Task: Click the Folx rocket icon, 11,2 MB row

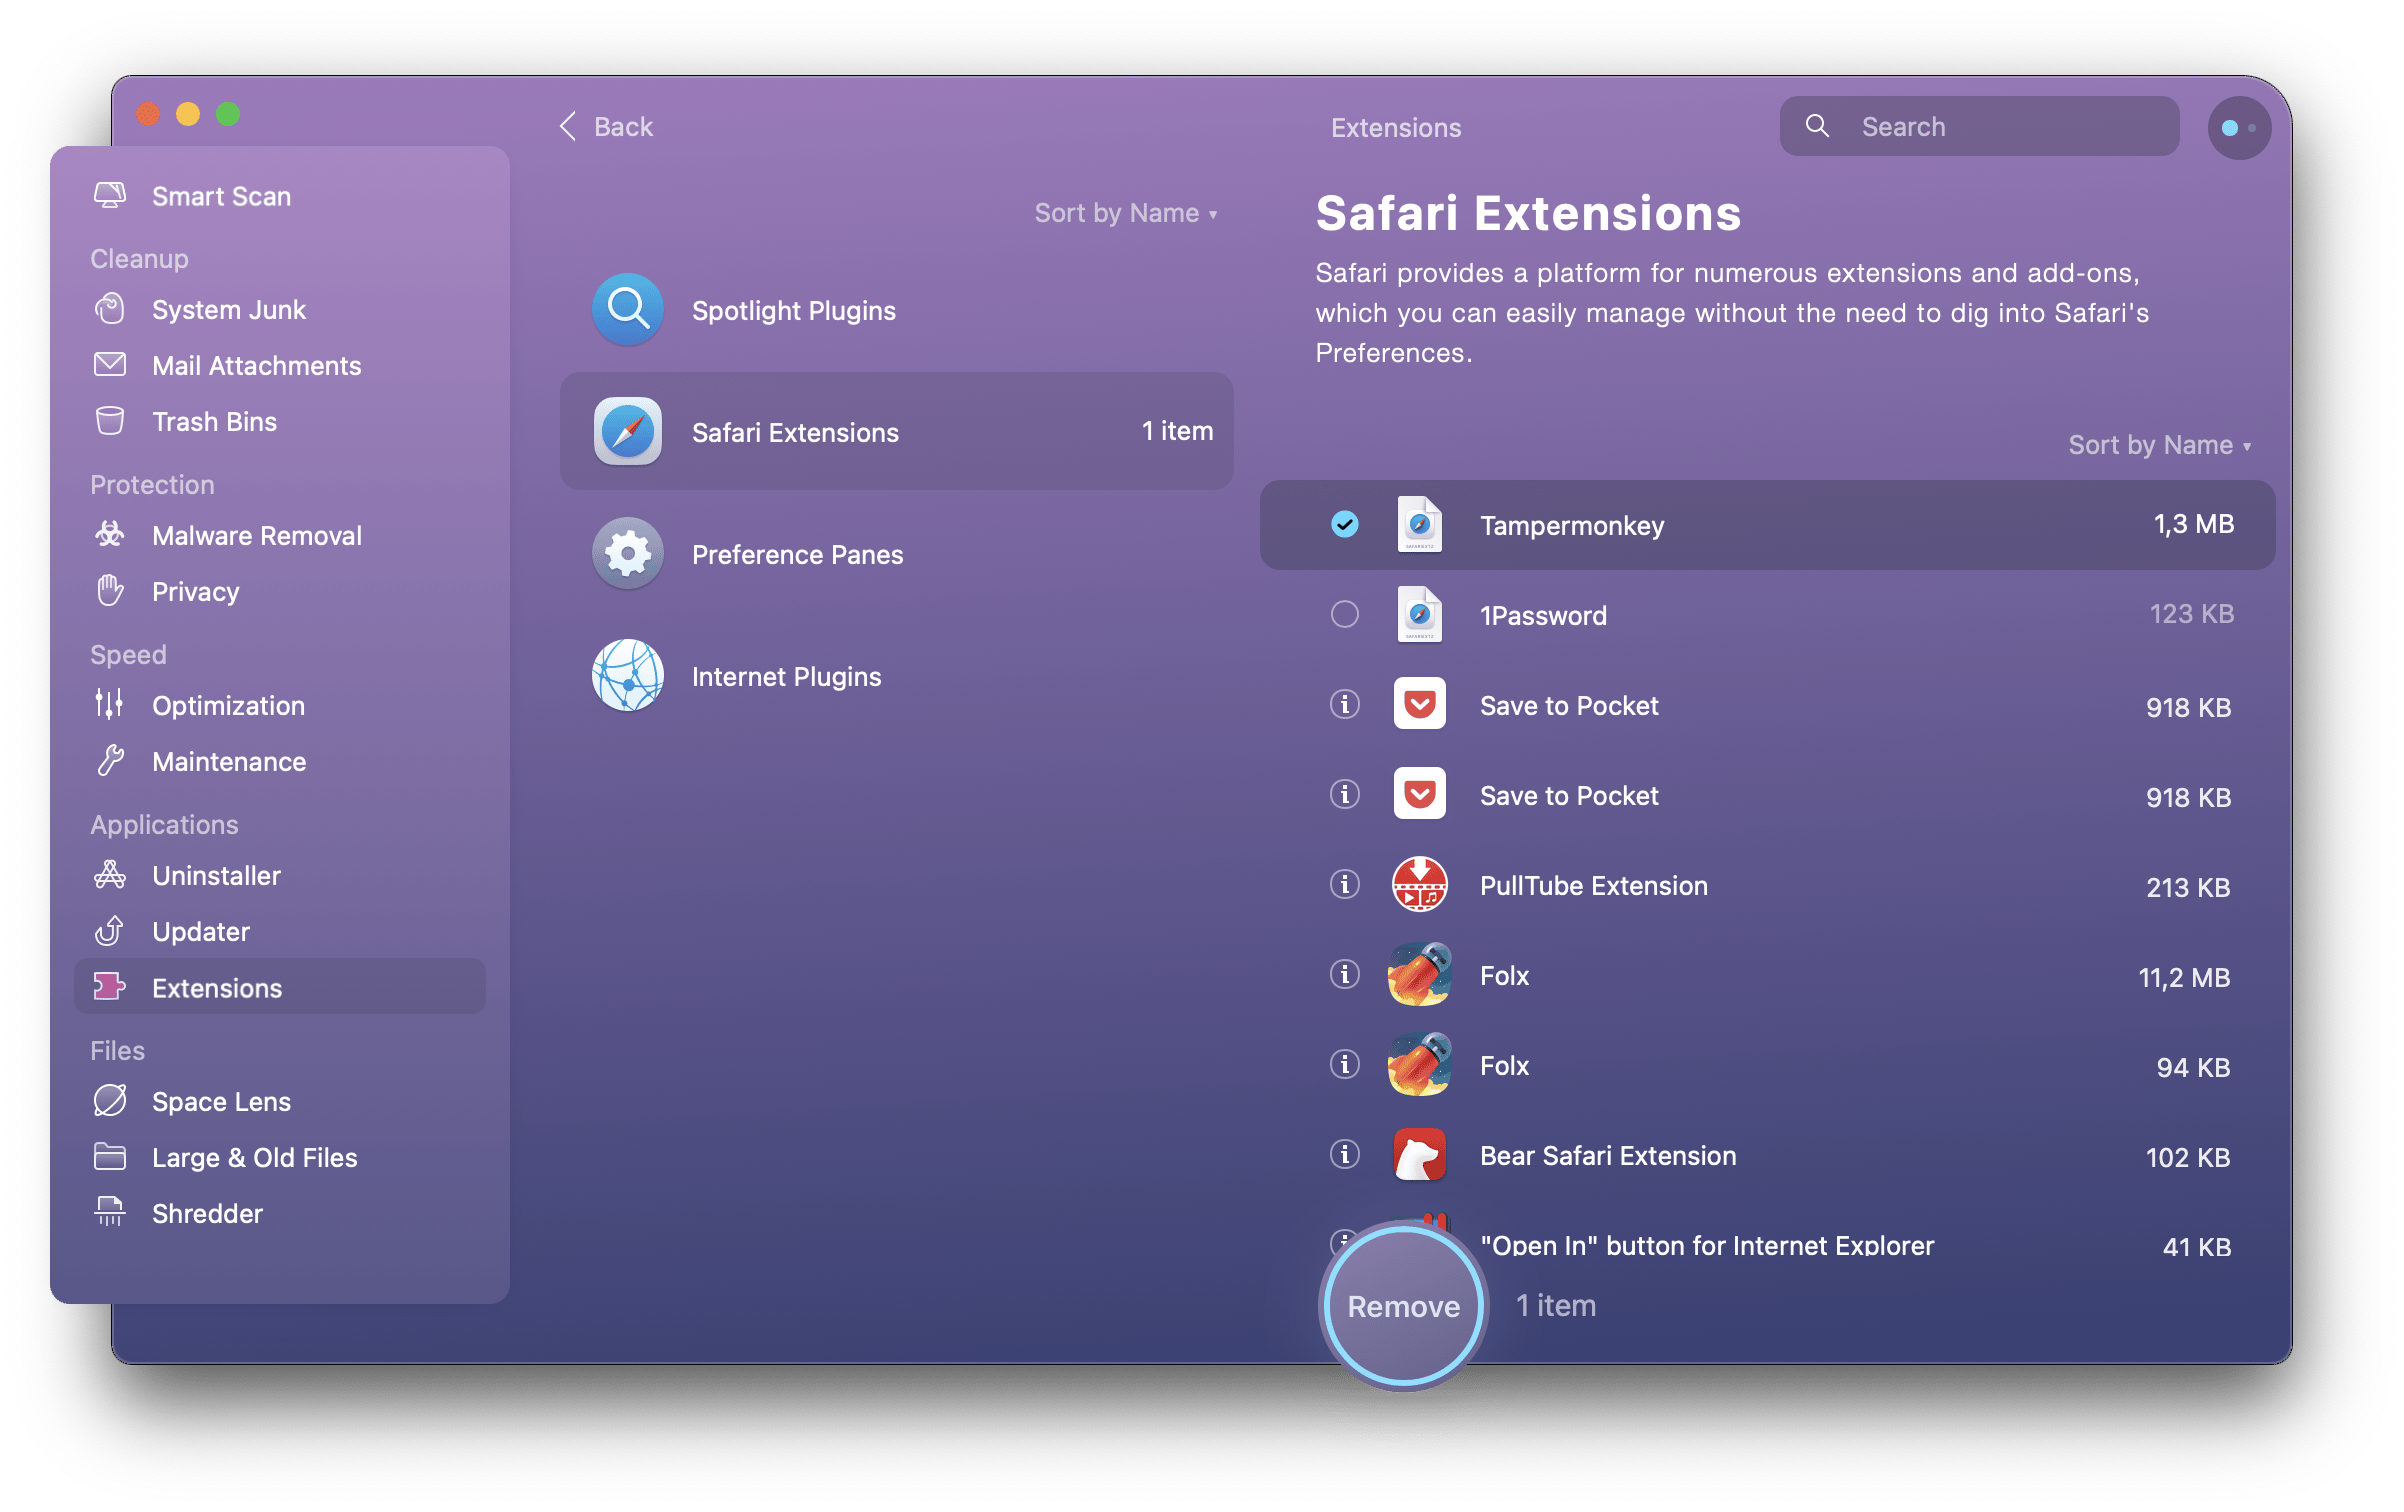Action: (x=1420, y=975)
